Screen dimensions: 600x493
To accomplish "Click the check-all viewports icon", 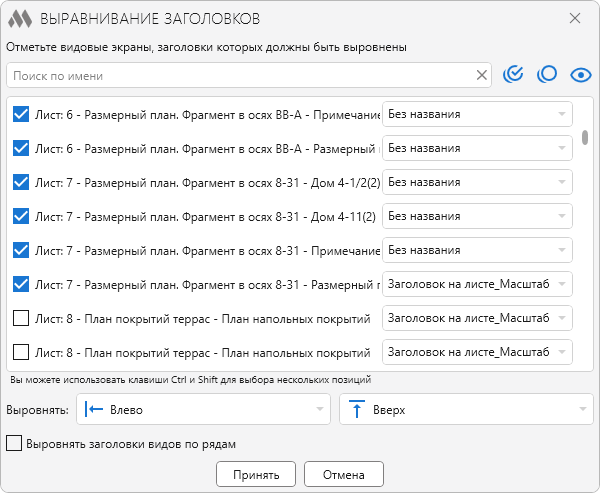I will [513, 74].
